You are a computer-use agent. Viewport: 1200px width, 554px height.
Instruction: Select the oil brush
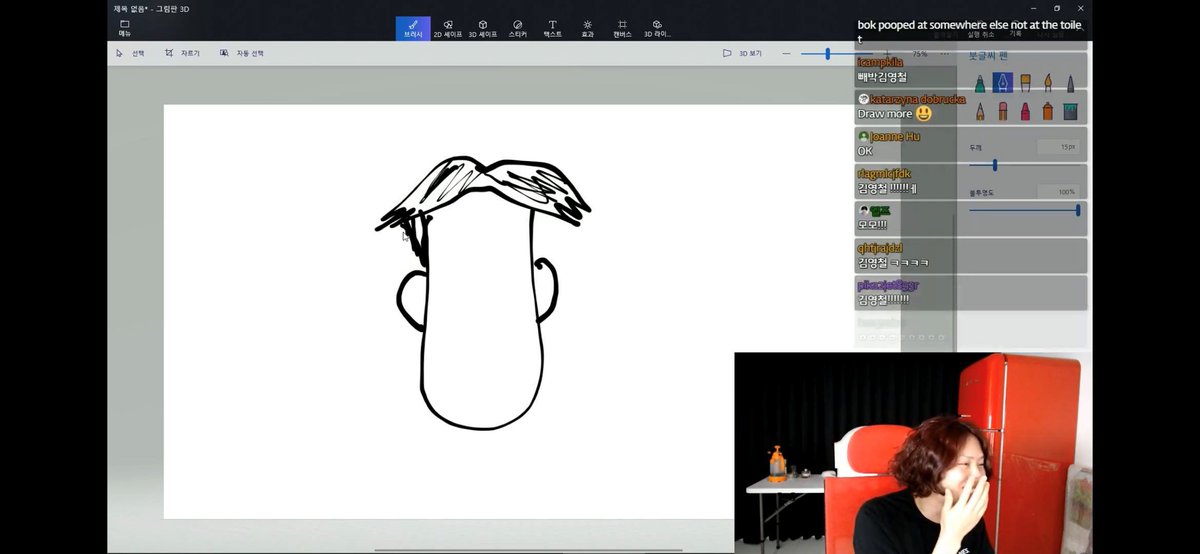(x=1026, y=82)
